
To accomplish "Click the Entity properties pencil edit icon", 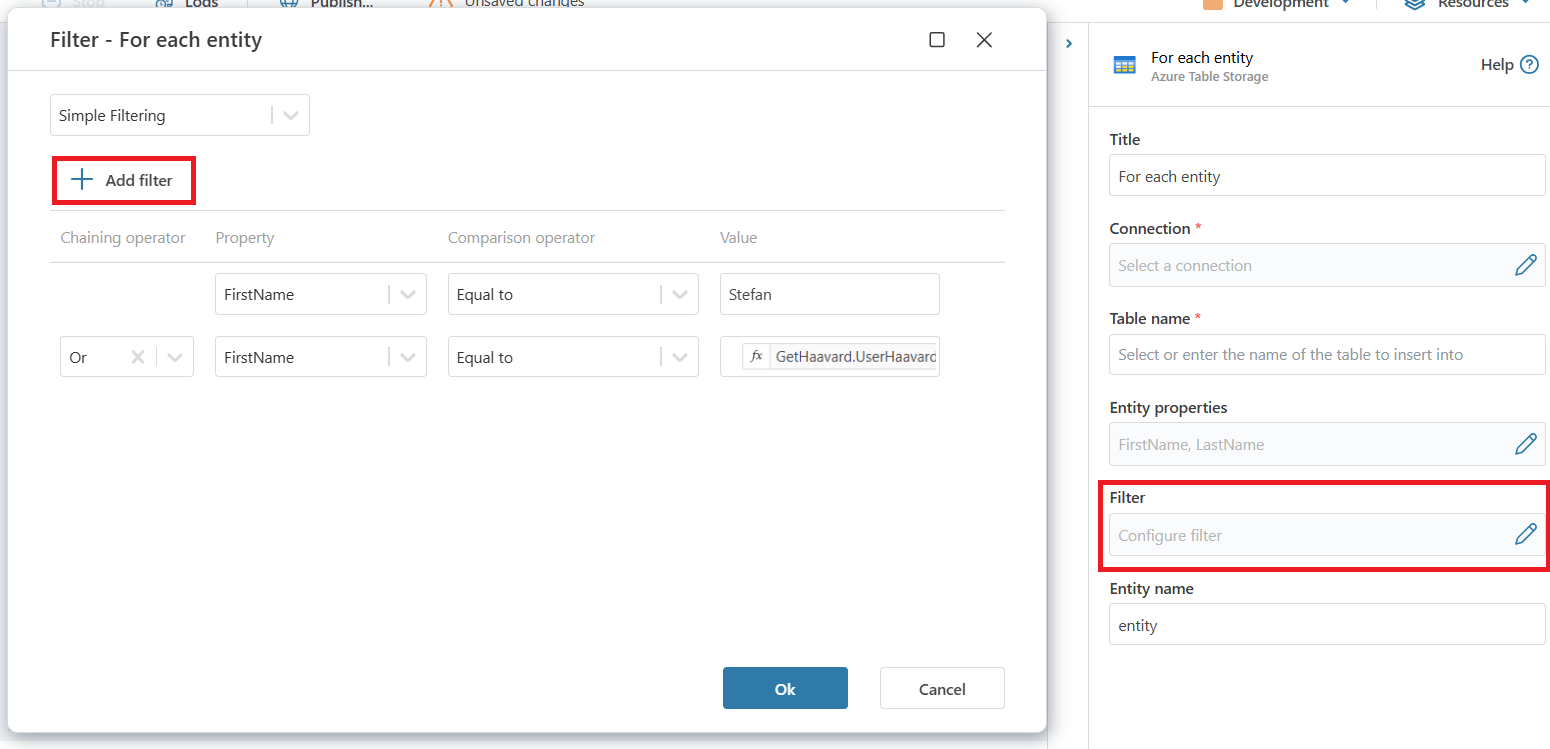I will (x=1525, y=444).
